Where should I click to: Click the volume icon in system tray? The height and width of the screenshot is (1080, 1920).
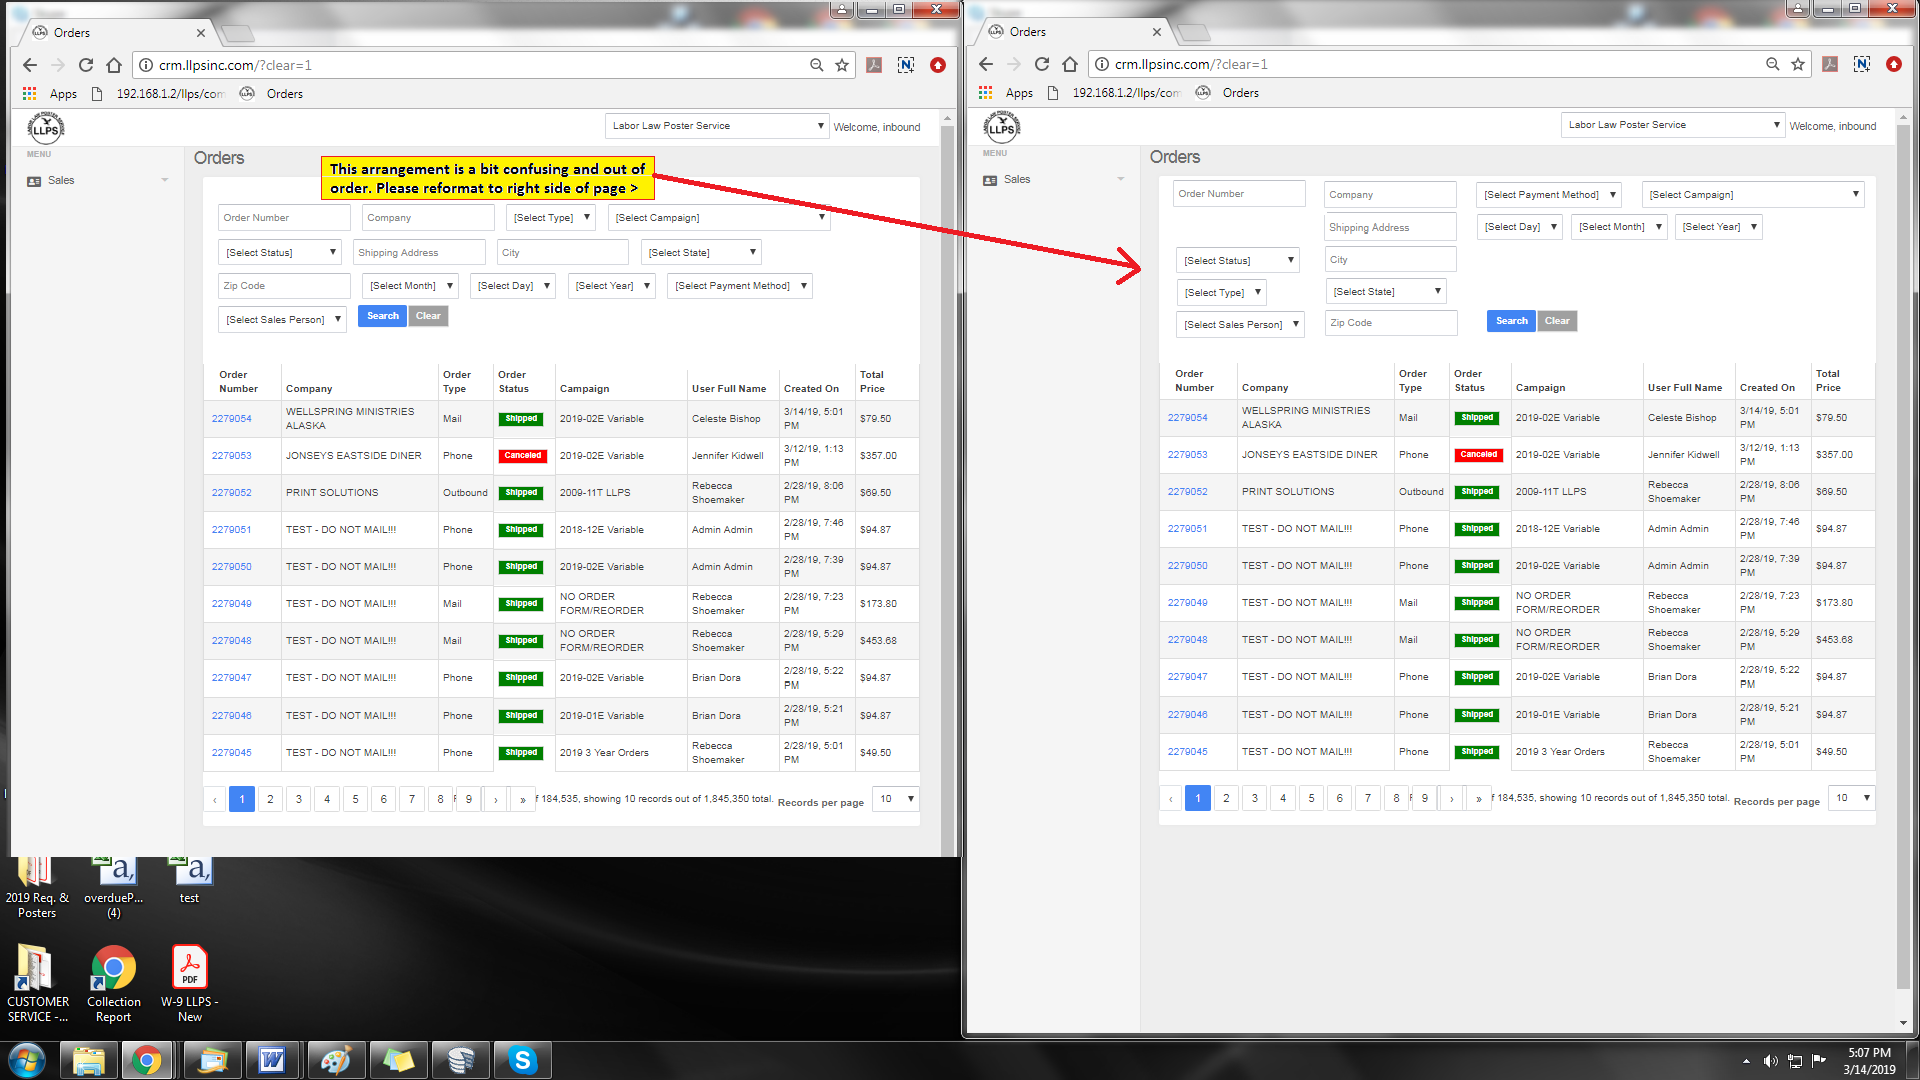pyautogui.click(x=1770, y=1061)
